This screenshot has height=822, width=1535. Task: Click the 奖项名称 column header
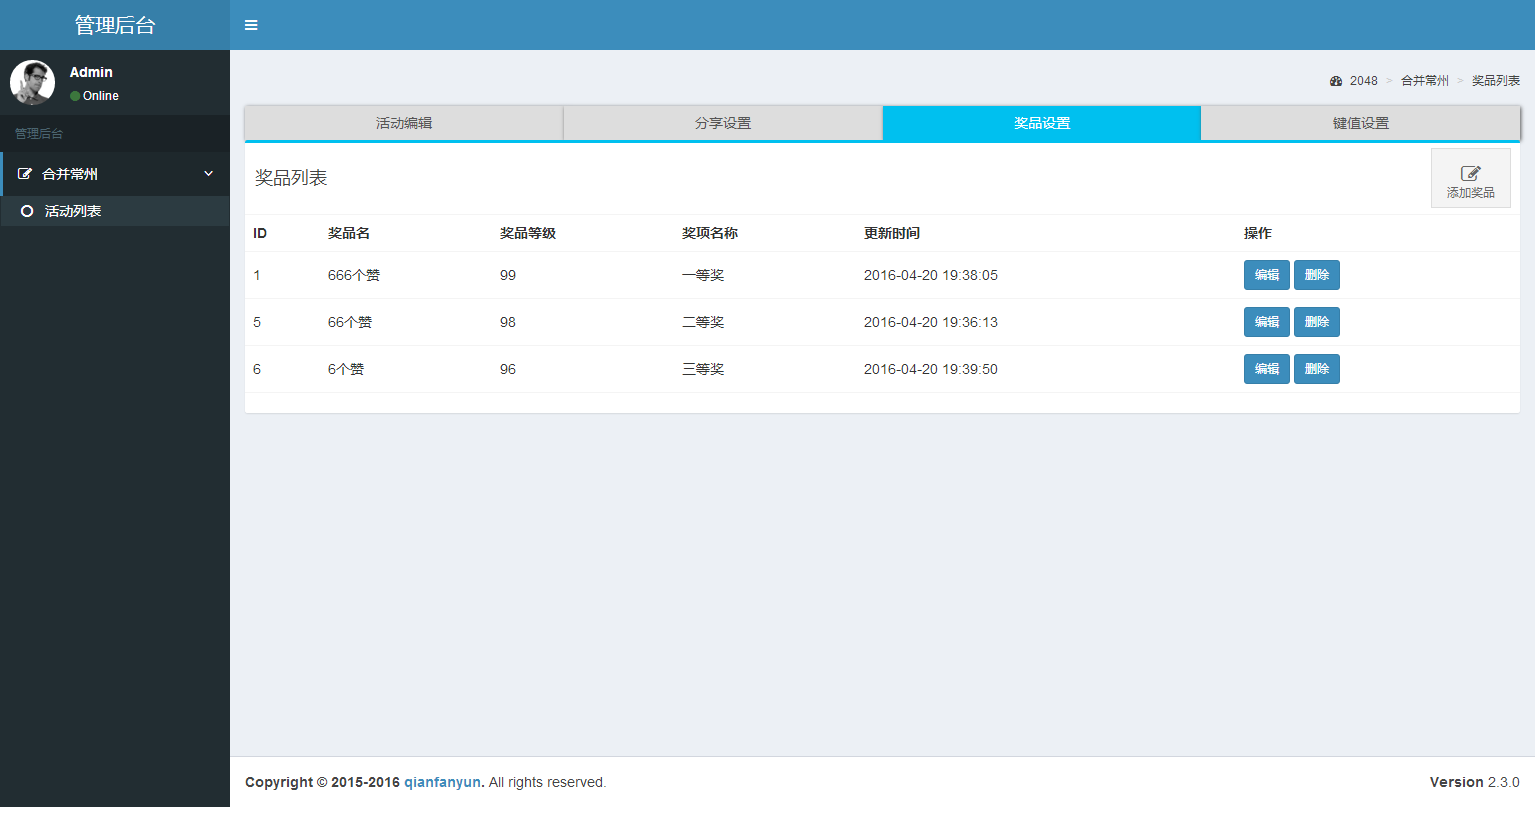tap(710, 233)
